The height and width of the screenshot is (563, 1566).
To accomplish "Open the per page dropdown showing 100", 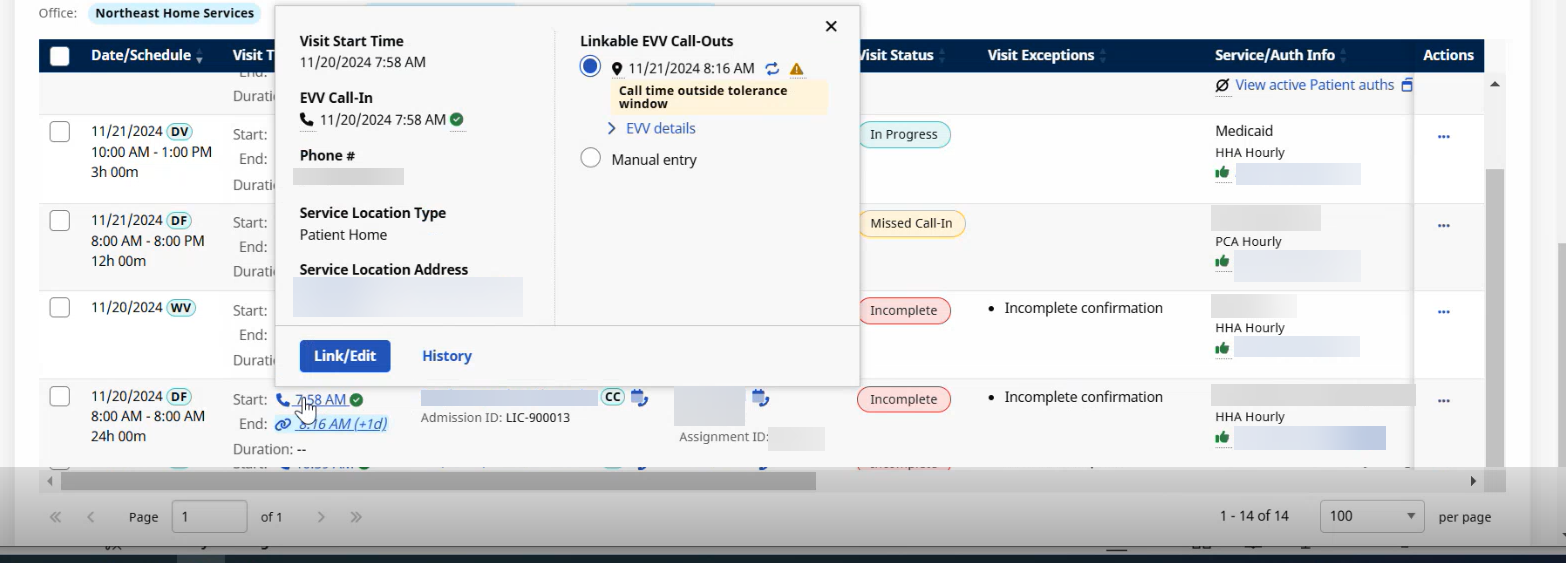I will [1371, 516].
